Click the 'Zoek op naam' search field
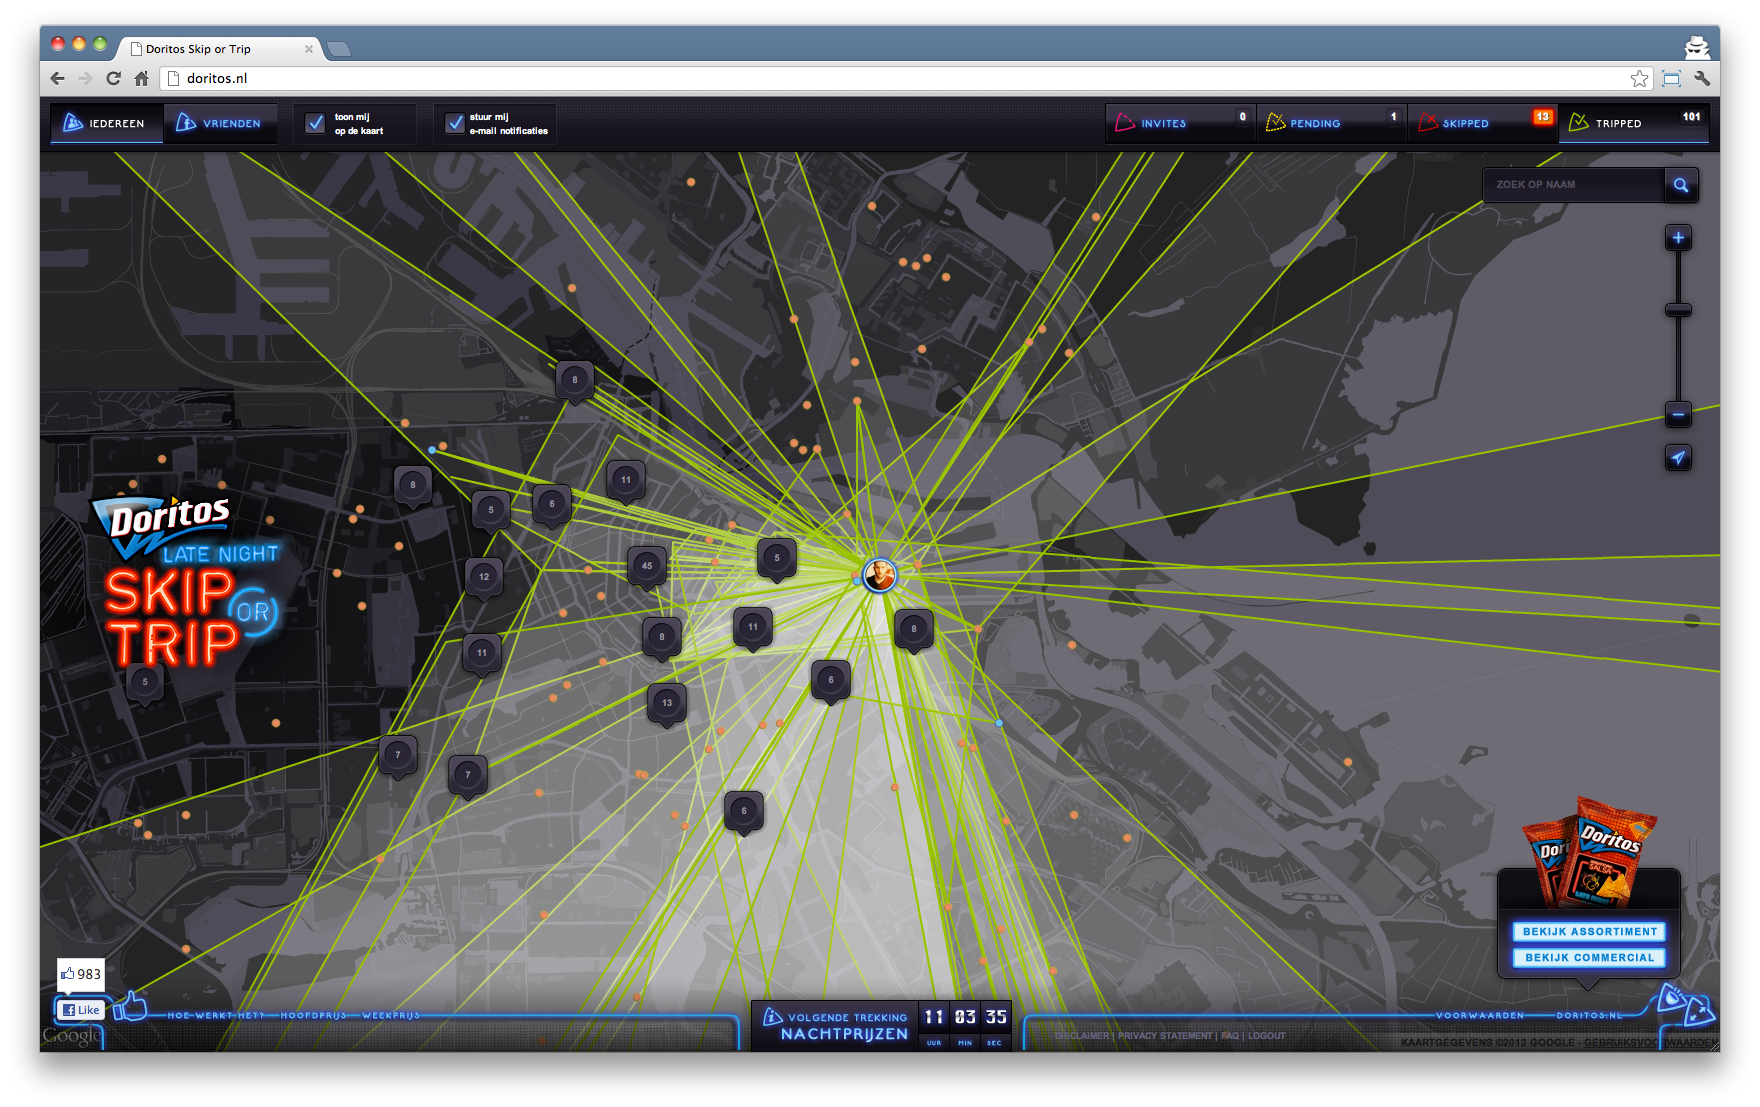The width and height of the screenshot is (1760, 1107). click(1574, 185)
